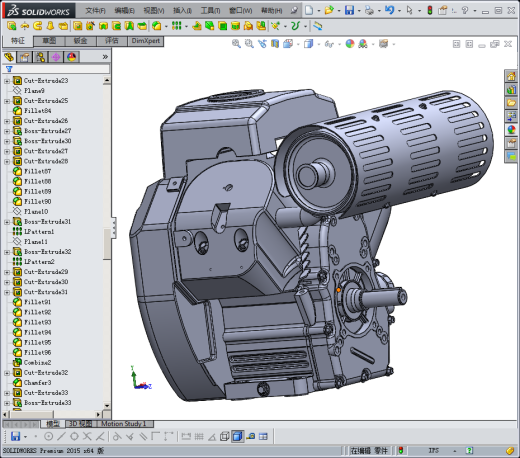Viewport: 520px width, 458px height.
Task: Expand the Cut-Extrude23 feature node
Action: coord(7,81)
